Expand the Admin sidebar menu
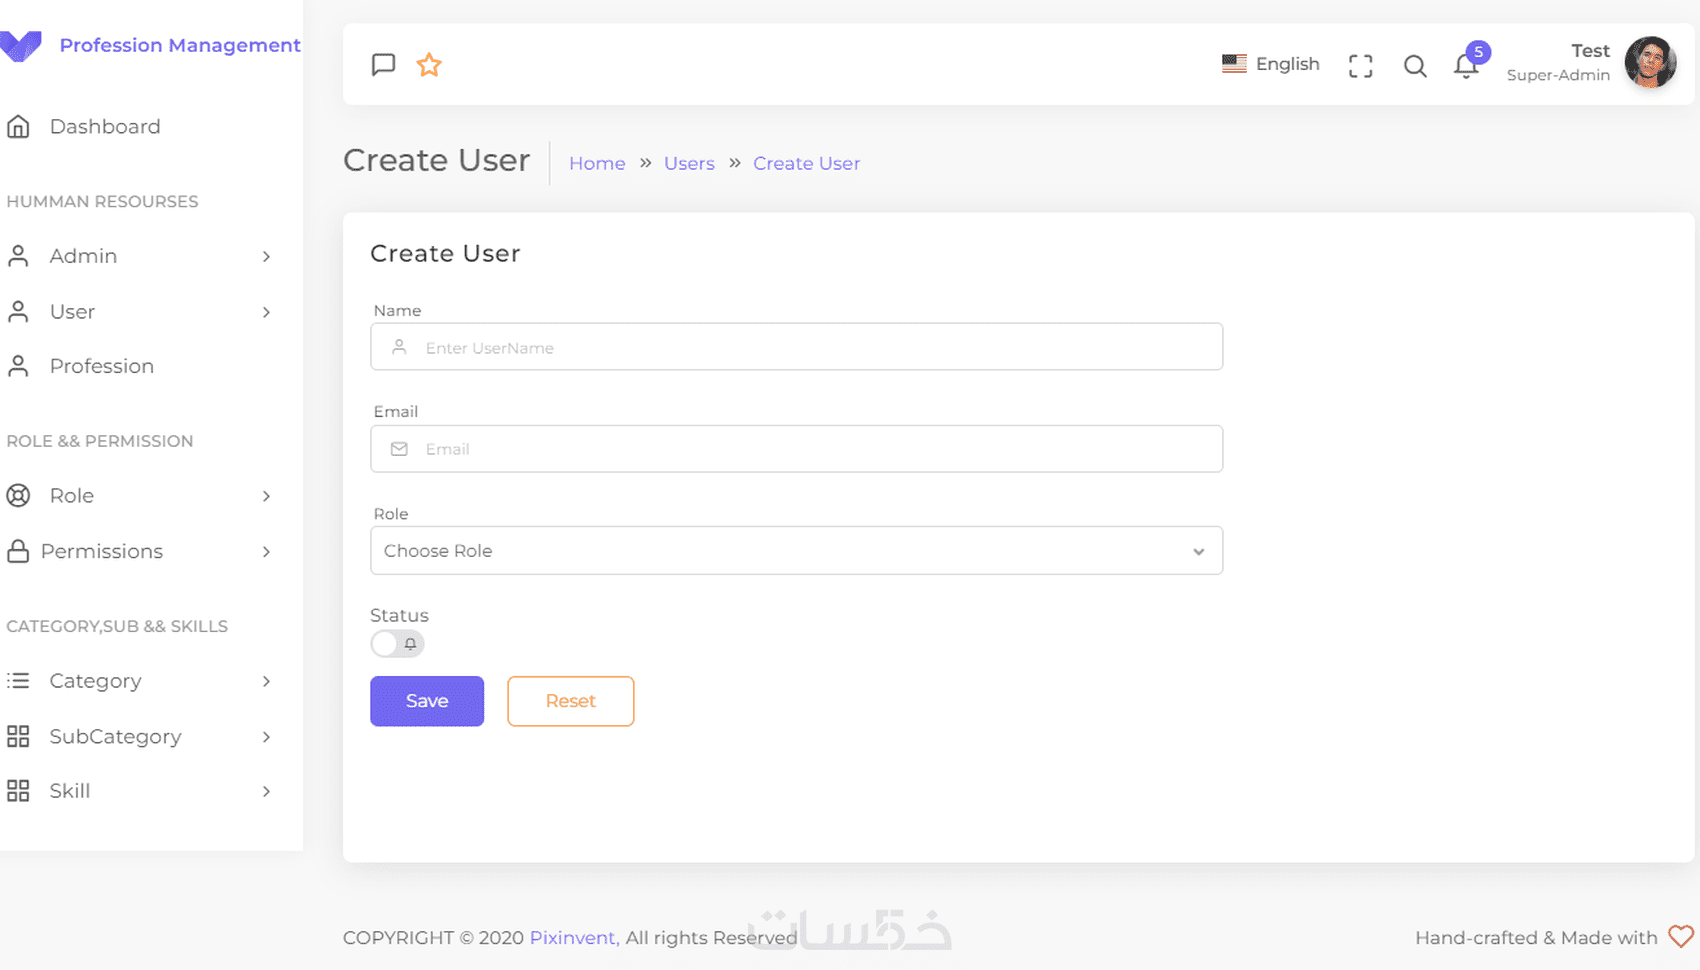 (140, 256)
